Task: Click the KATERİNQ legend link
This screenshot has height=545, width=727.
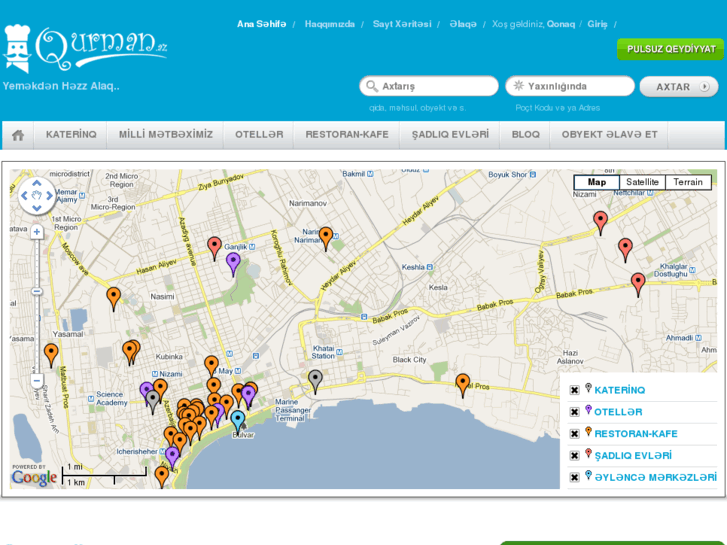Action: coord(619,390)
